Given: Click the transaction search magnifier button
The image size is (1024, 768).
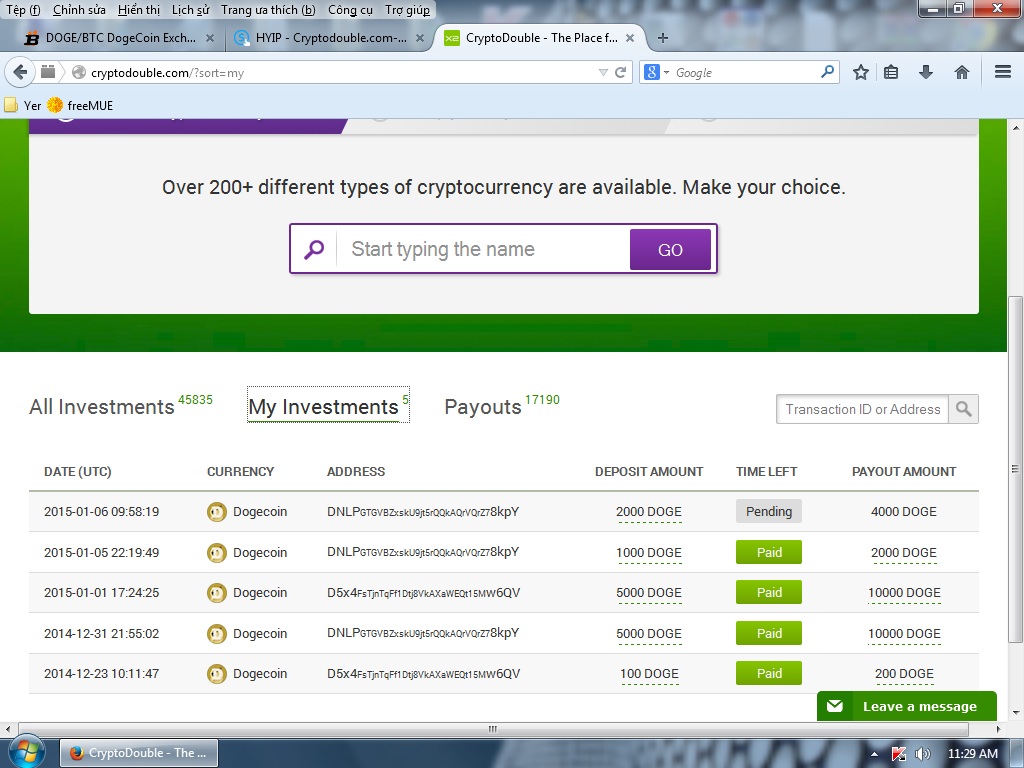Looking at the screenshot, I should point(963,409).
